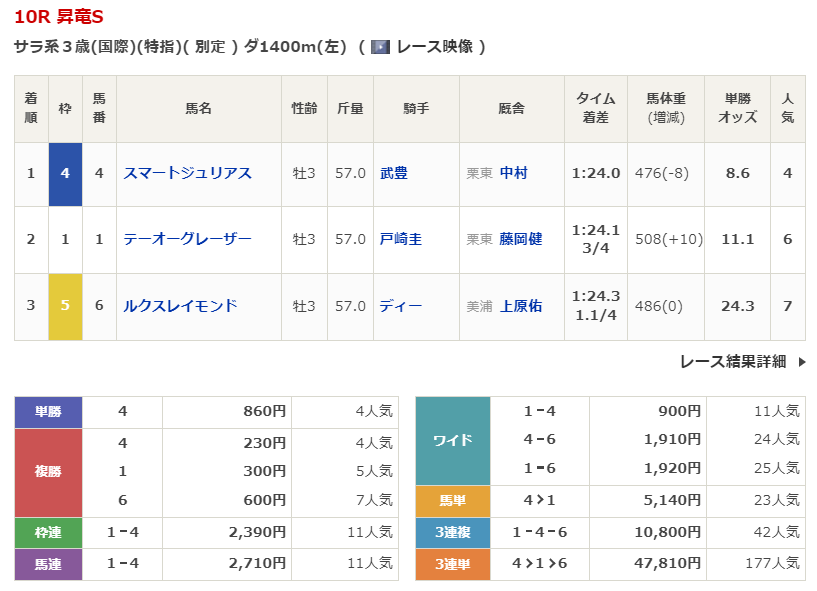817x591 pixels.
Task: Open jockey 武豊 profile
Action: pyautogui.click(x=394, y=173)
